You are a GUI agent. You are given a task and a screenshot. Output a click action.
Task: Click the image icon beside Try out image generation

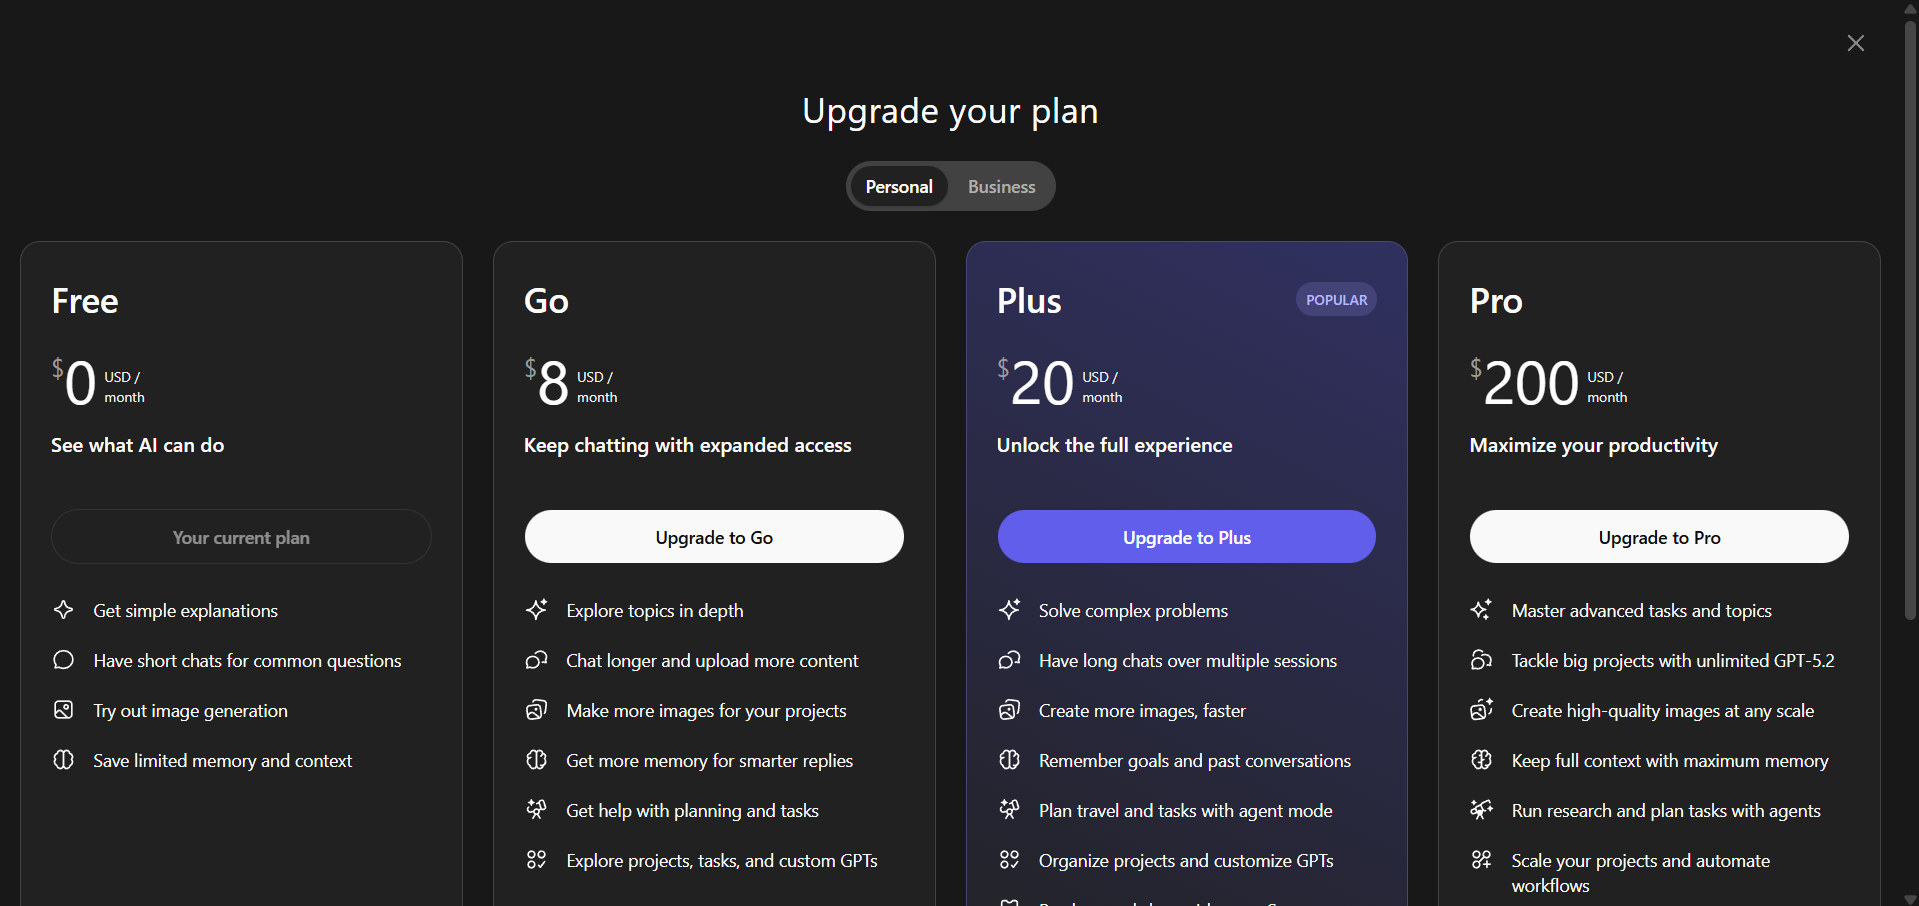click(x=63, y=710)
